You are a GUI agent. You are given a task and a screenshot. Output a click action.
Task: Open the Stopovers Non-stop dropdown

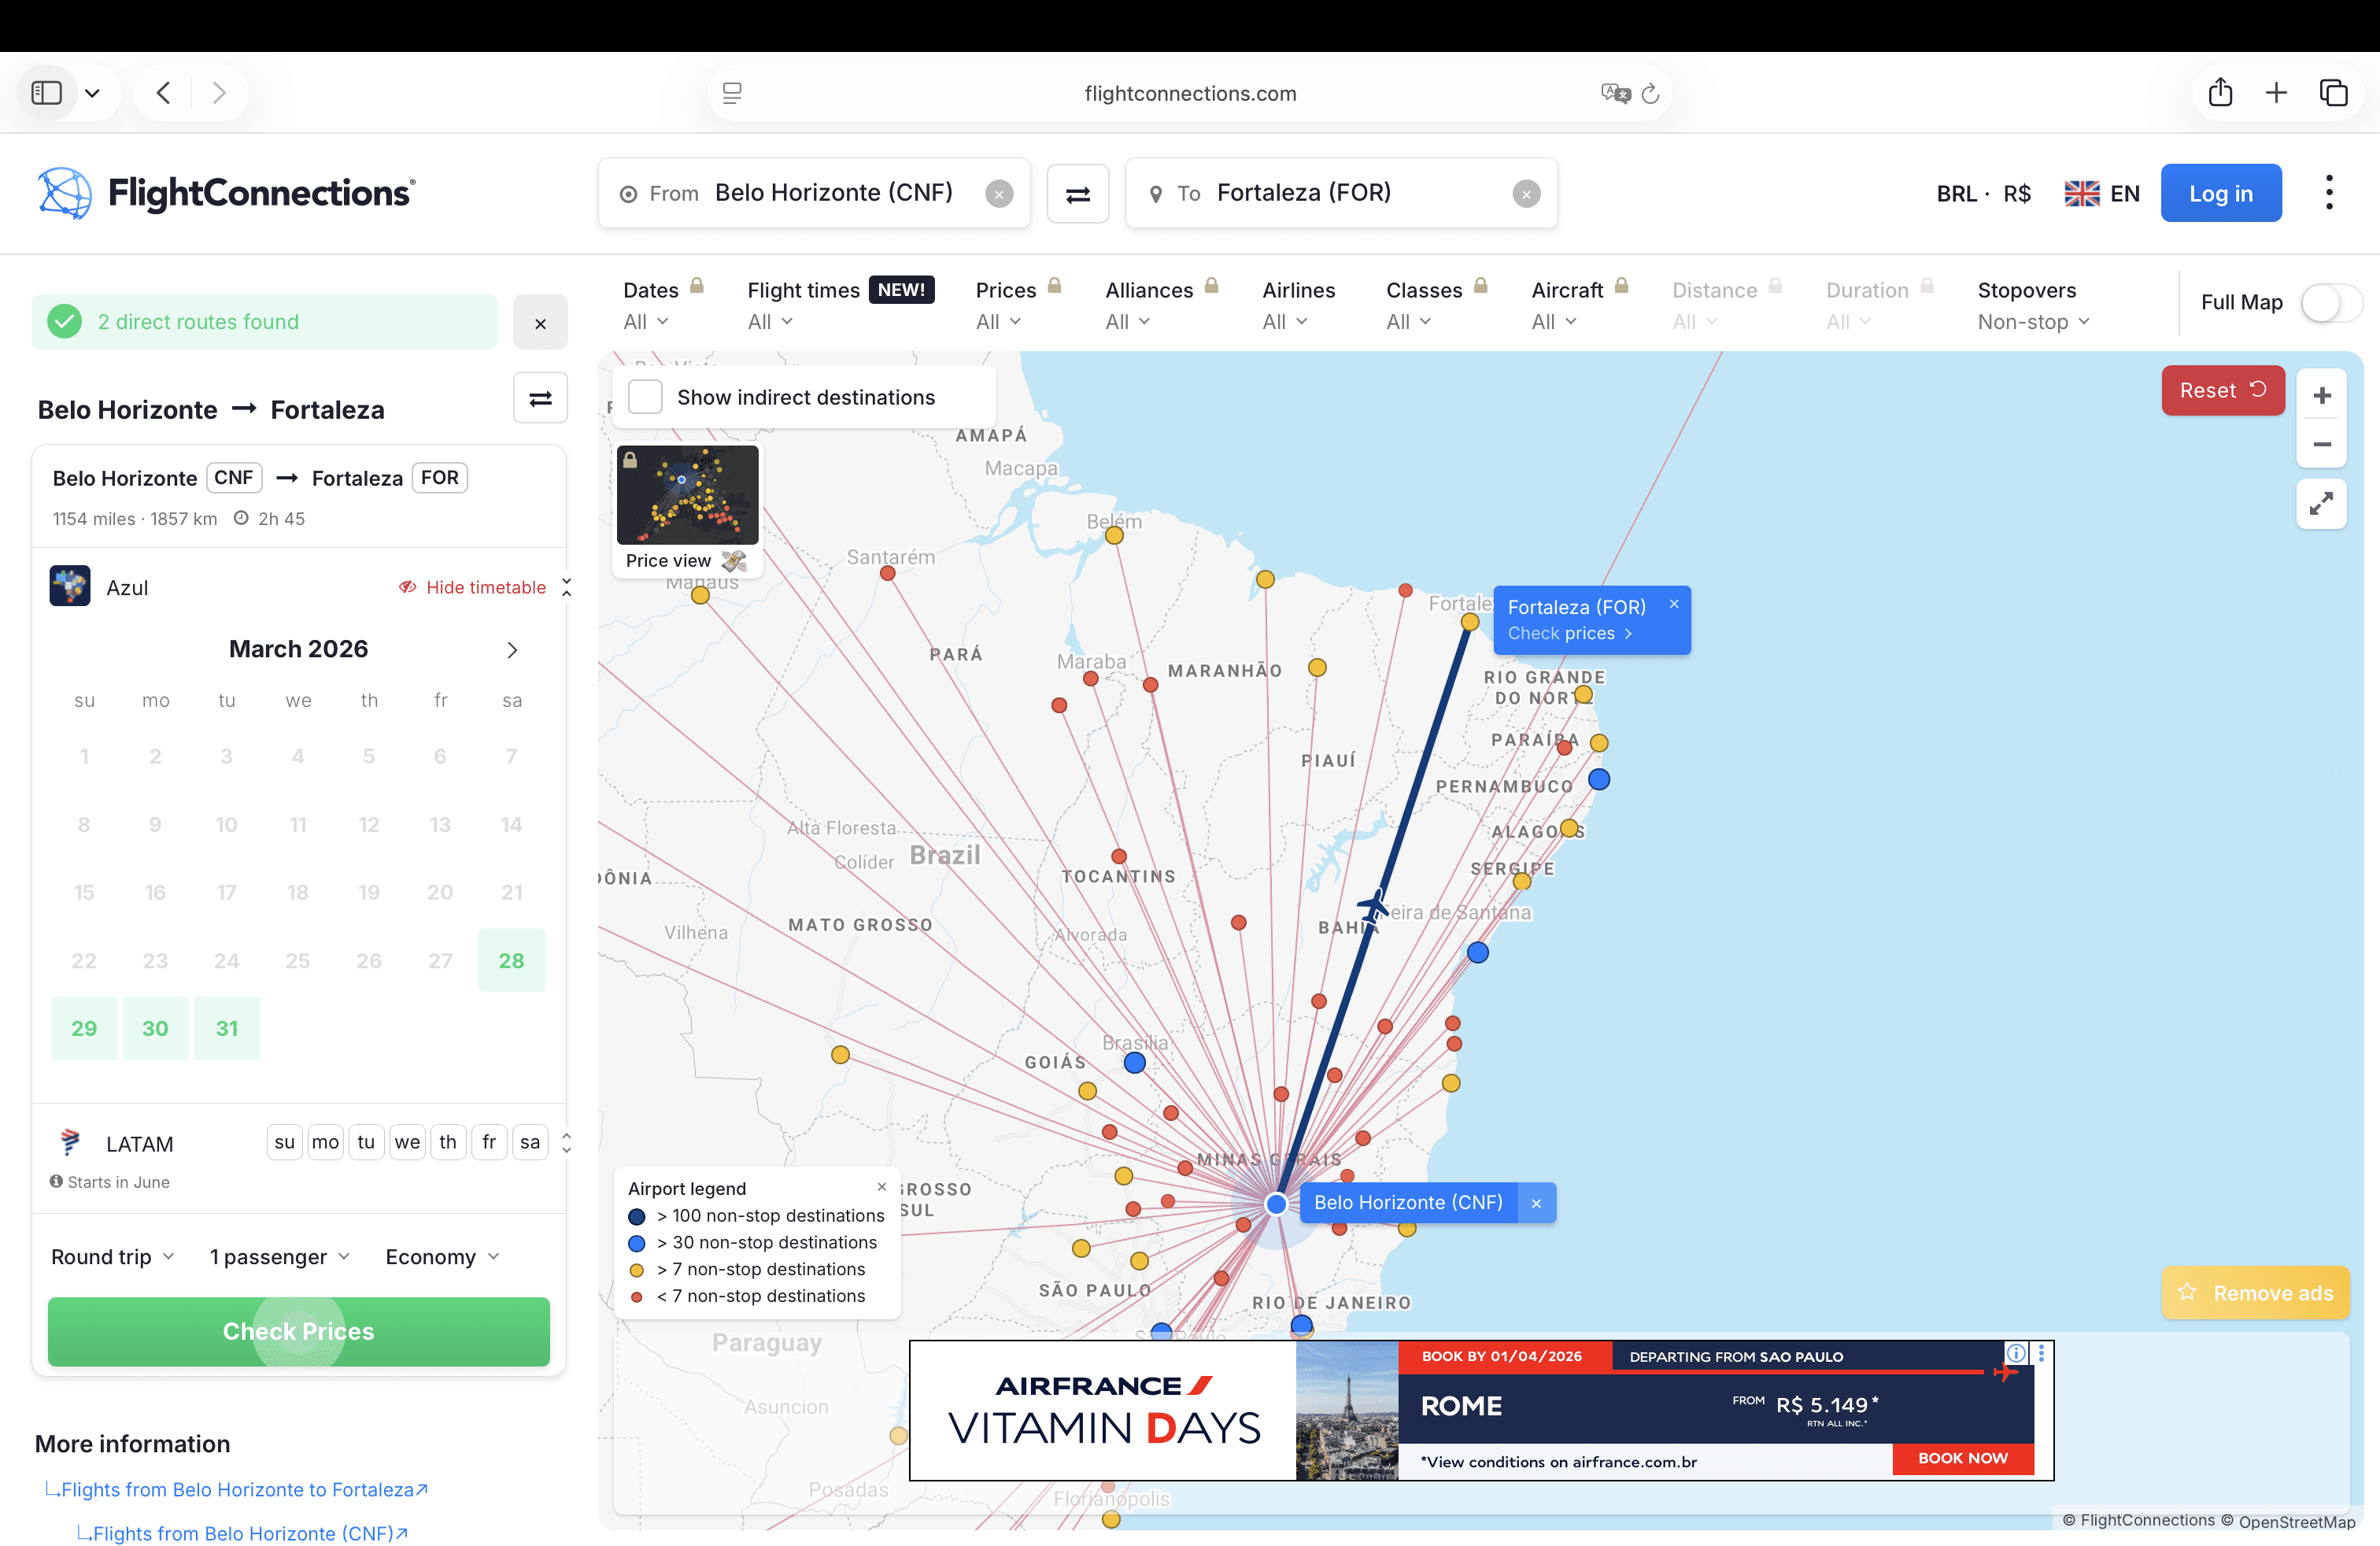(2030, 321)
